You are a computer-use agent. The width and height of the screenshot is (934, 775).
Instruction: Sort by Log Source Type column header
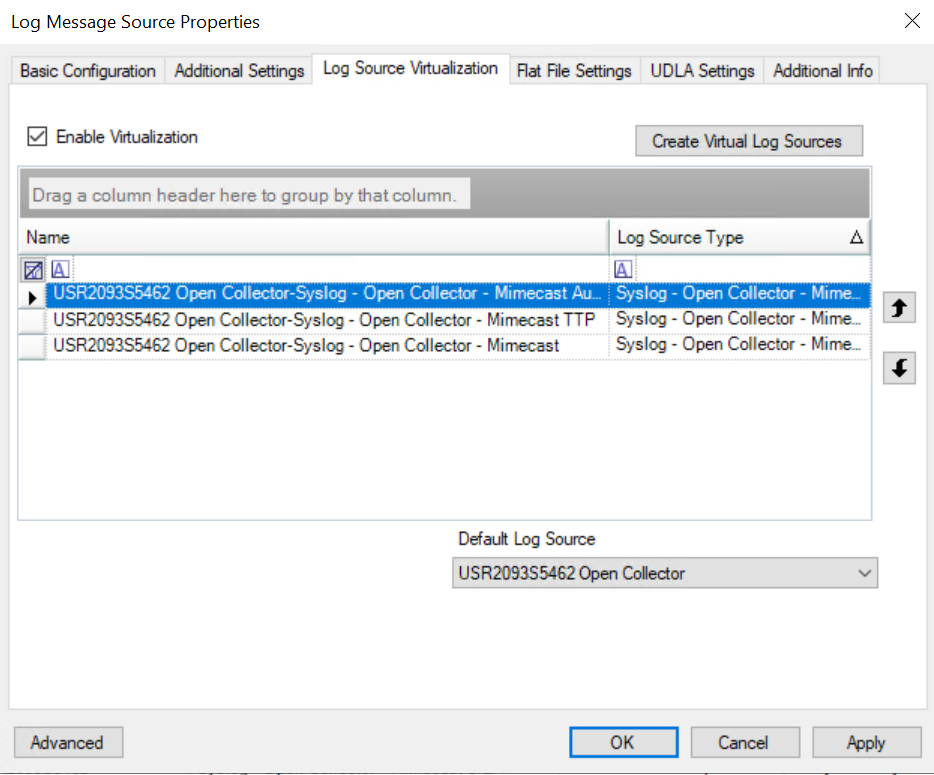739,237
